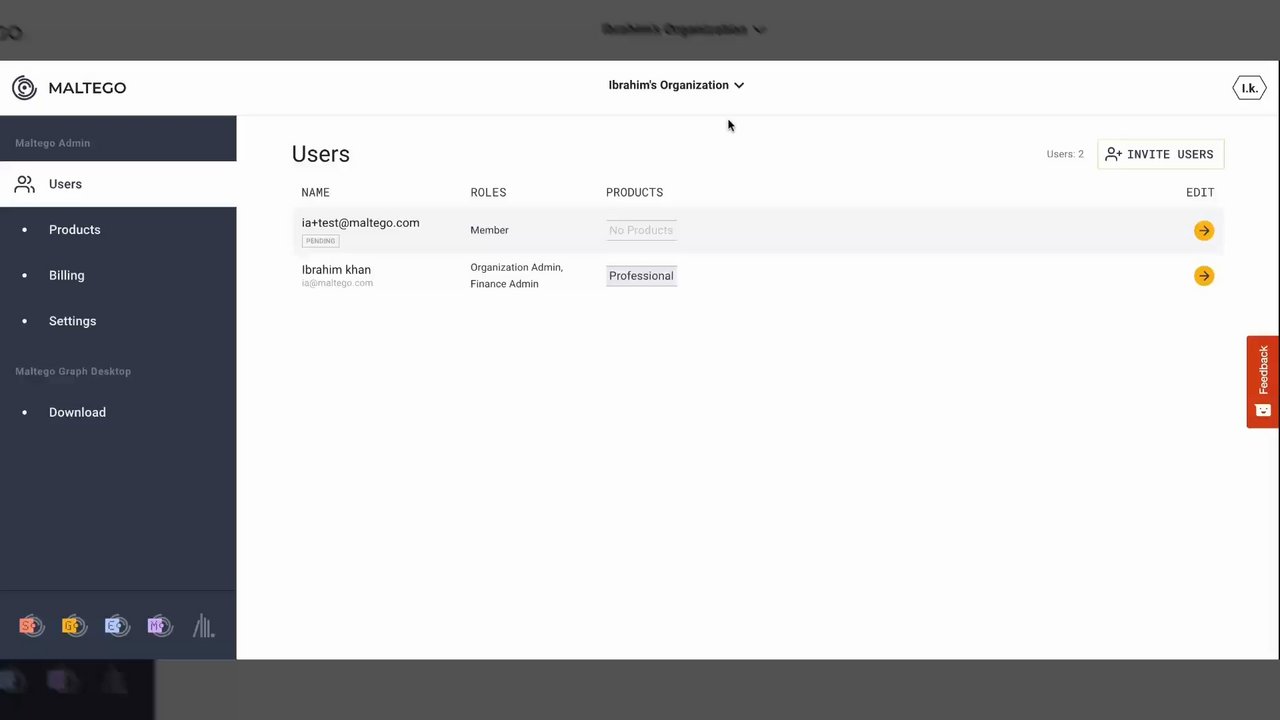
Task: Click the Member role text
Action: pos(490,230)
